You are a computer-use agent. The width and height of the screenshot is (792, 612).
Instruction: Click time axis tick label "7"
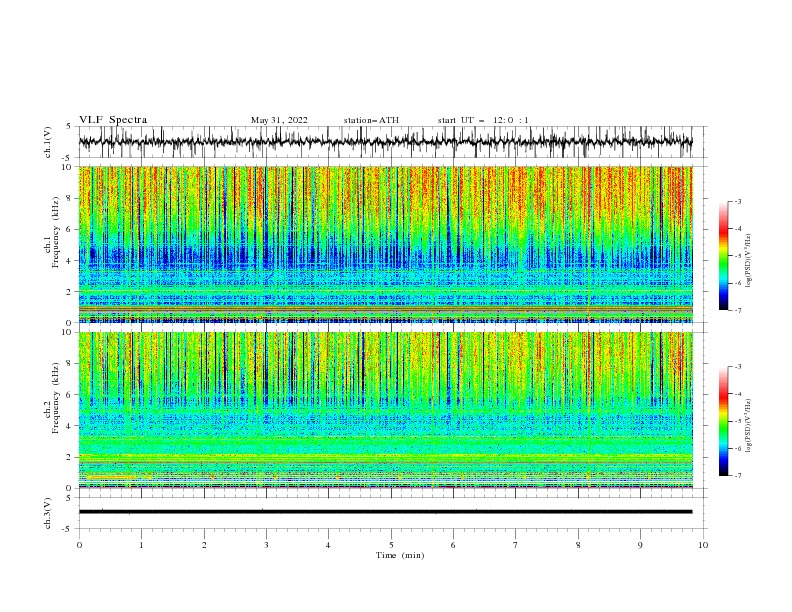coord(516,545)
